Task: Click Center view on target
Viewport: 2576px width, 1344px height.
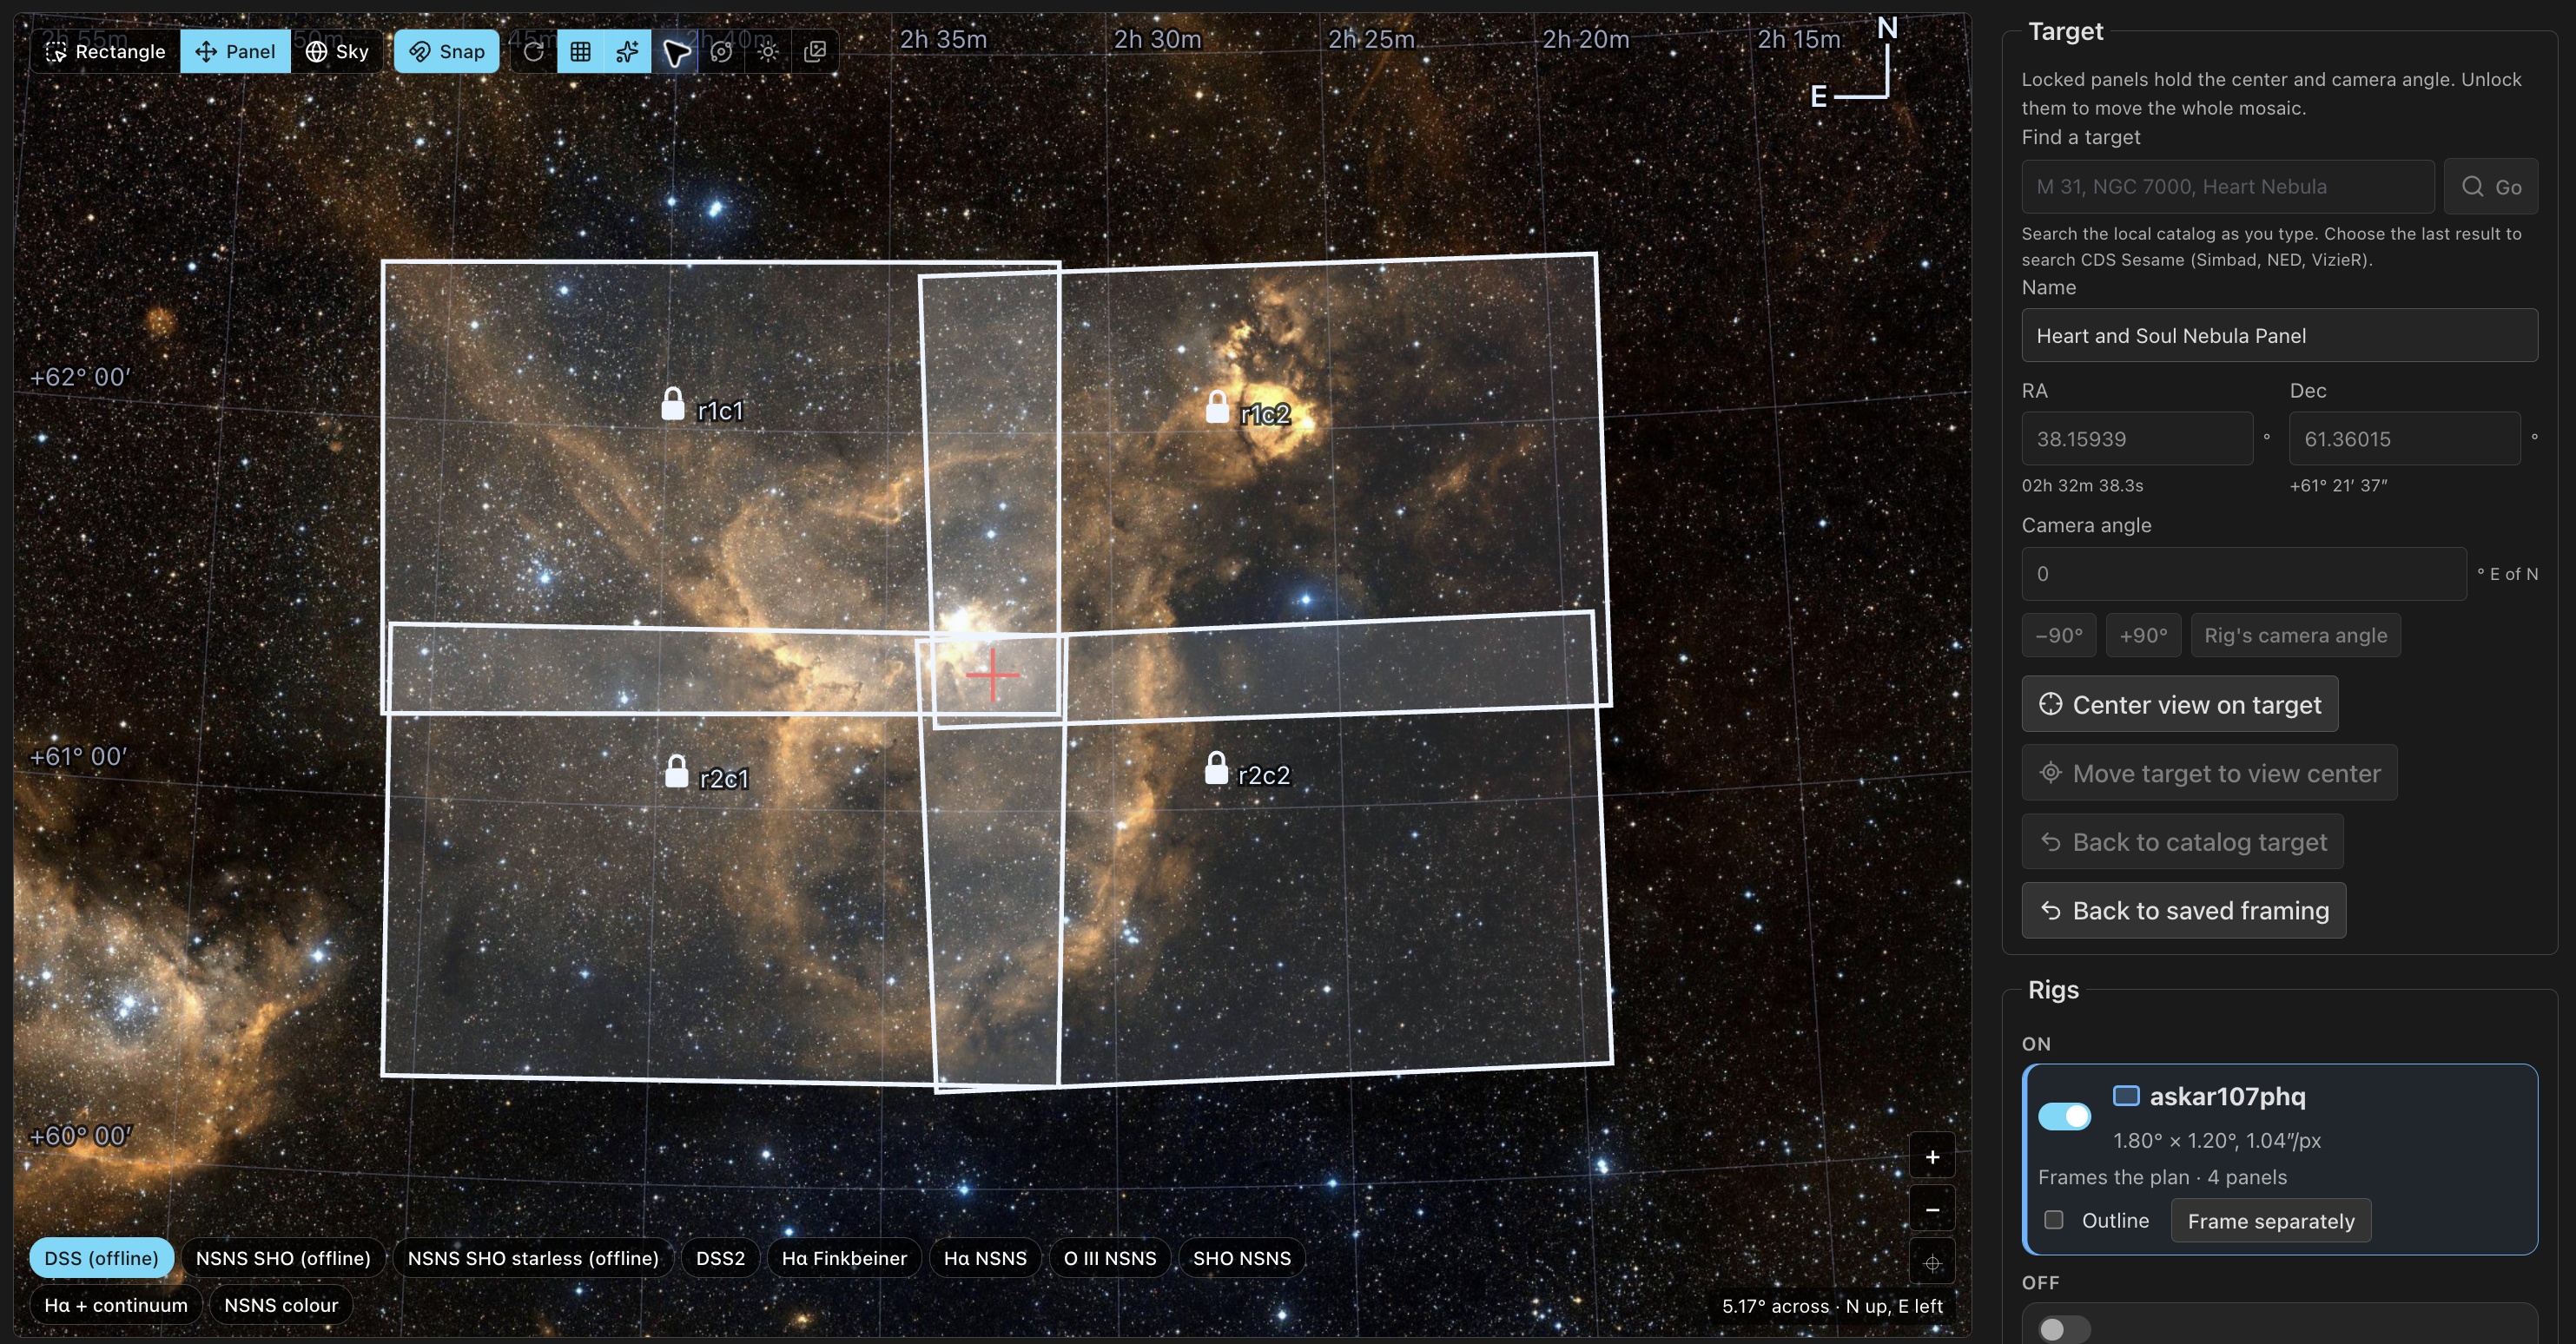Action: [x=2180, y=704]
